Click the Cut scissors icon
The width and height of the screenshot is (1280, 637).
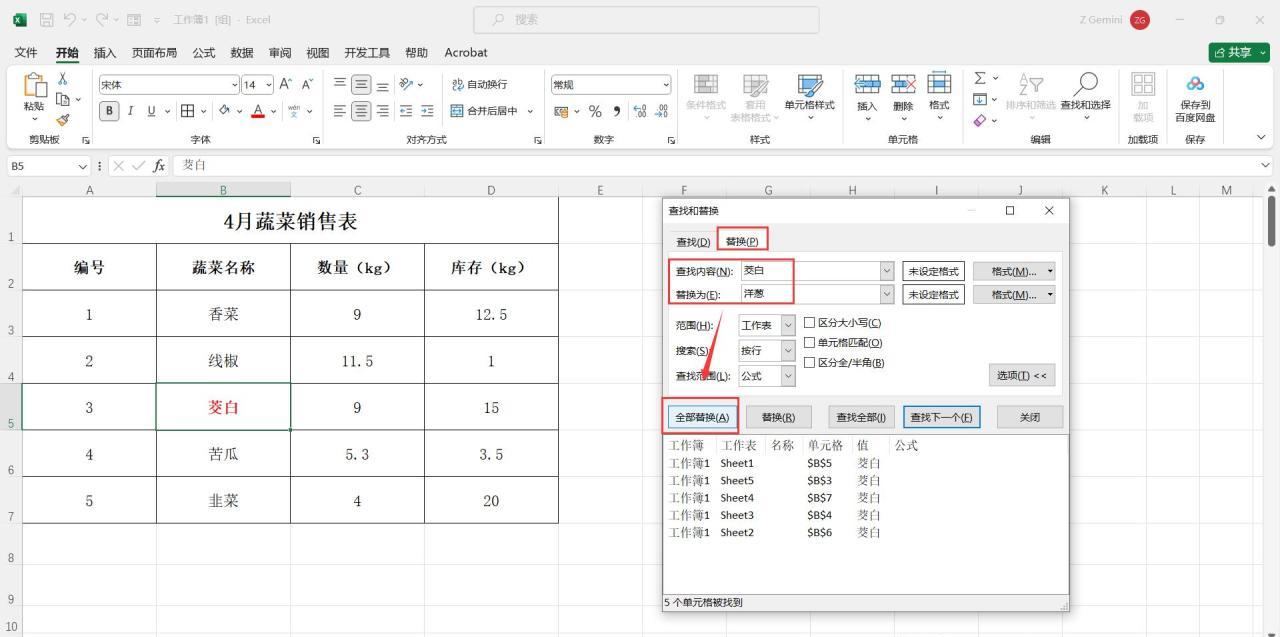tap(63, 79)
